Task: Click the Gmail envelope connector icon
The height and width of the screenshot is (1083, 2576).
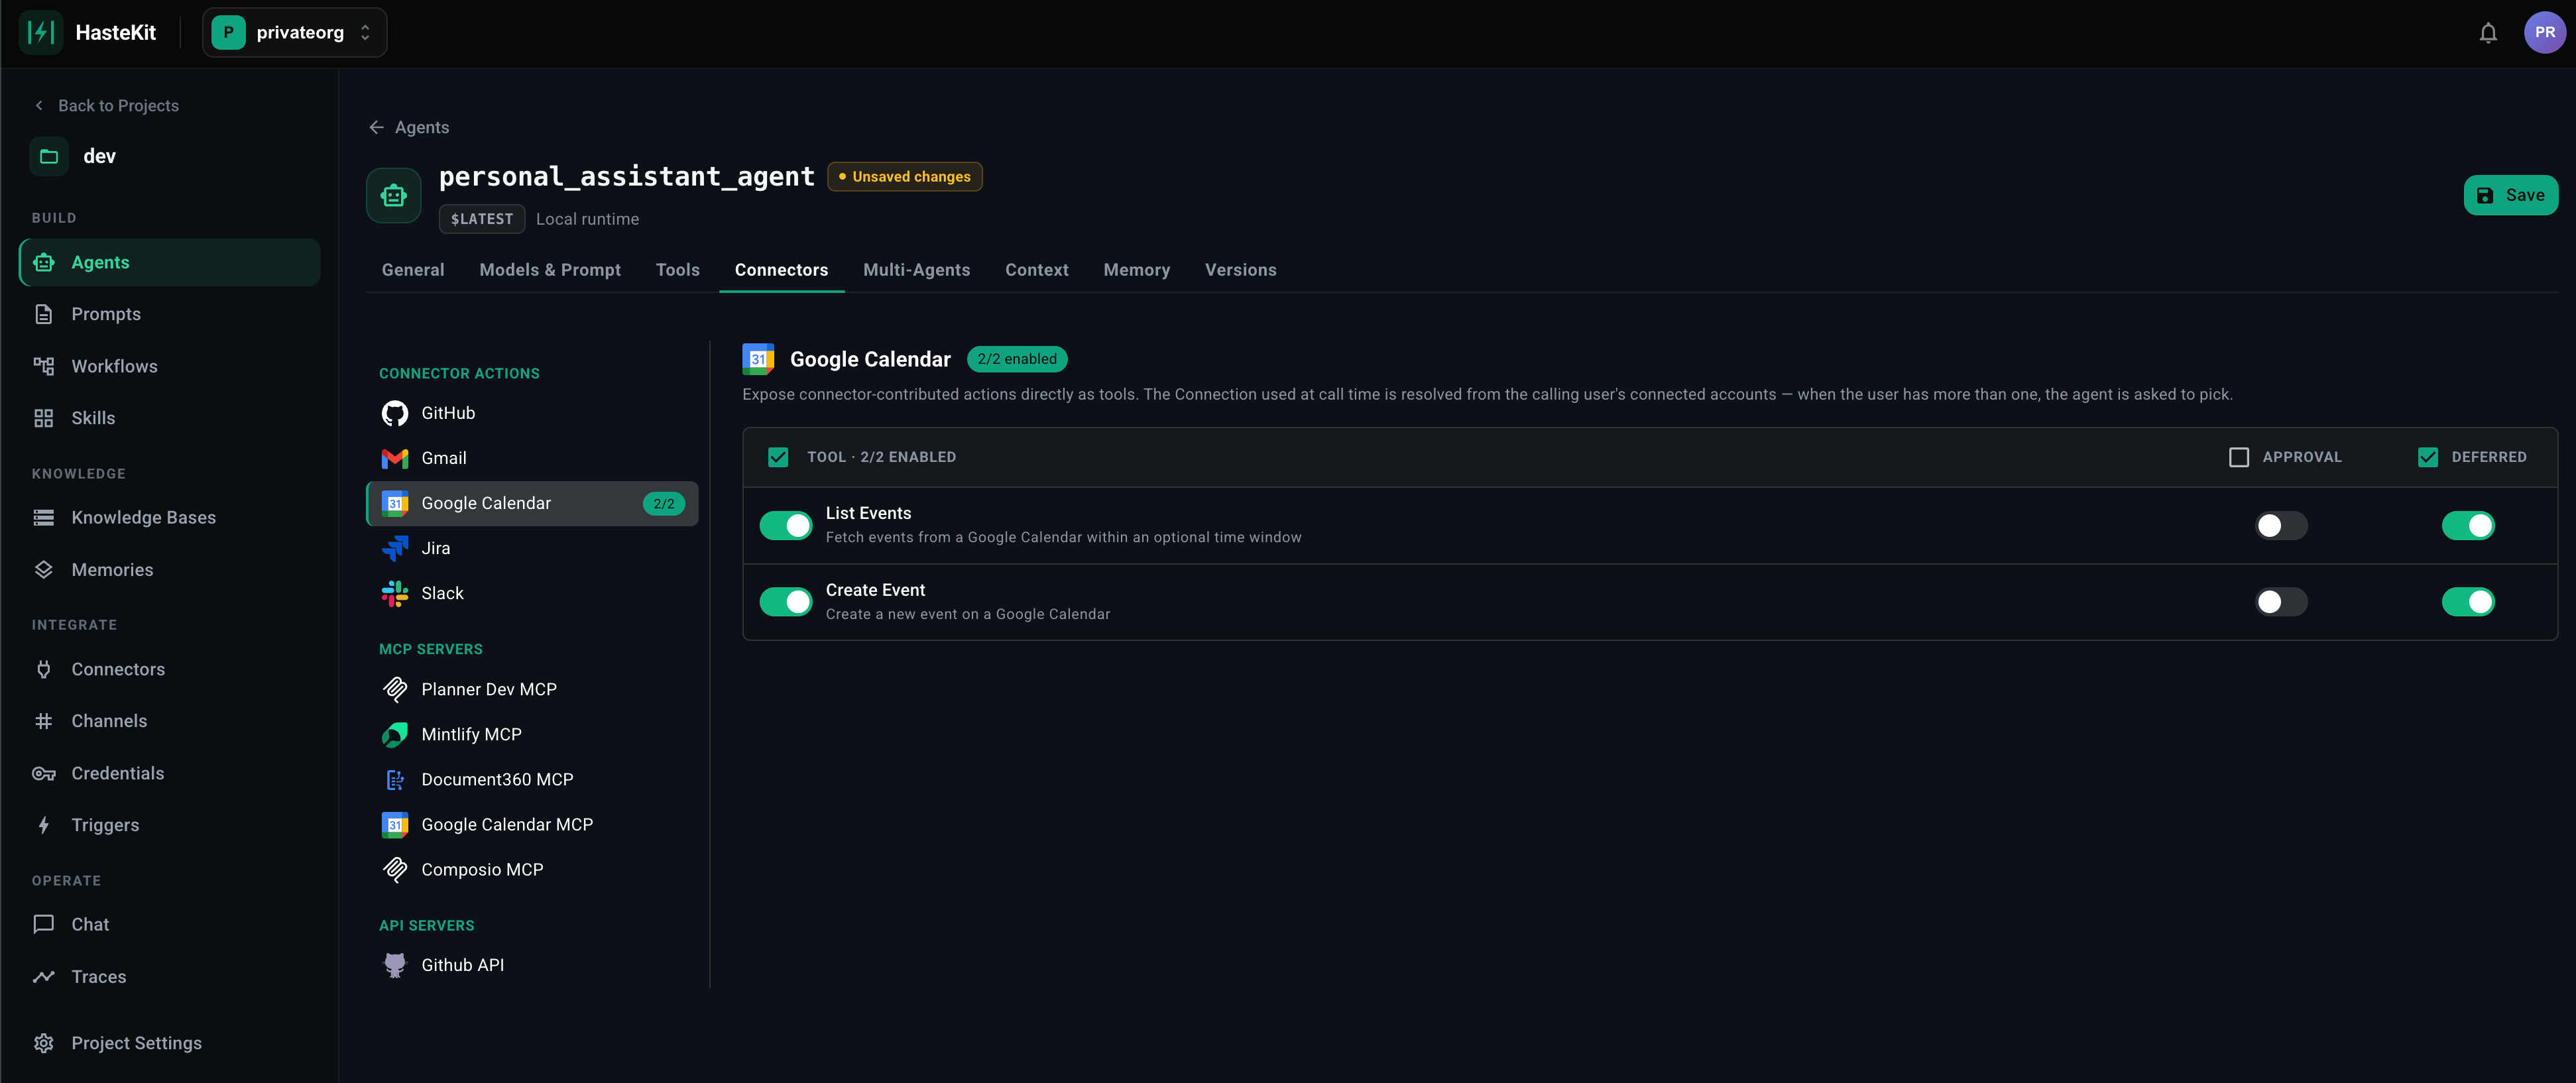Action: [x=395, y=458]
